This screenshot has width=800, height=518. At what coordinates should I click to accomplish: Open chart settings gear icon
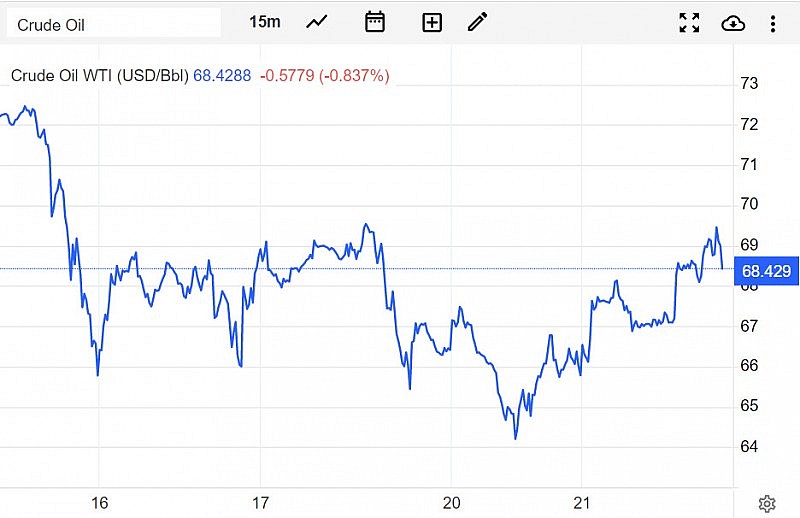click(x=767, y=503)
